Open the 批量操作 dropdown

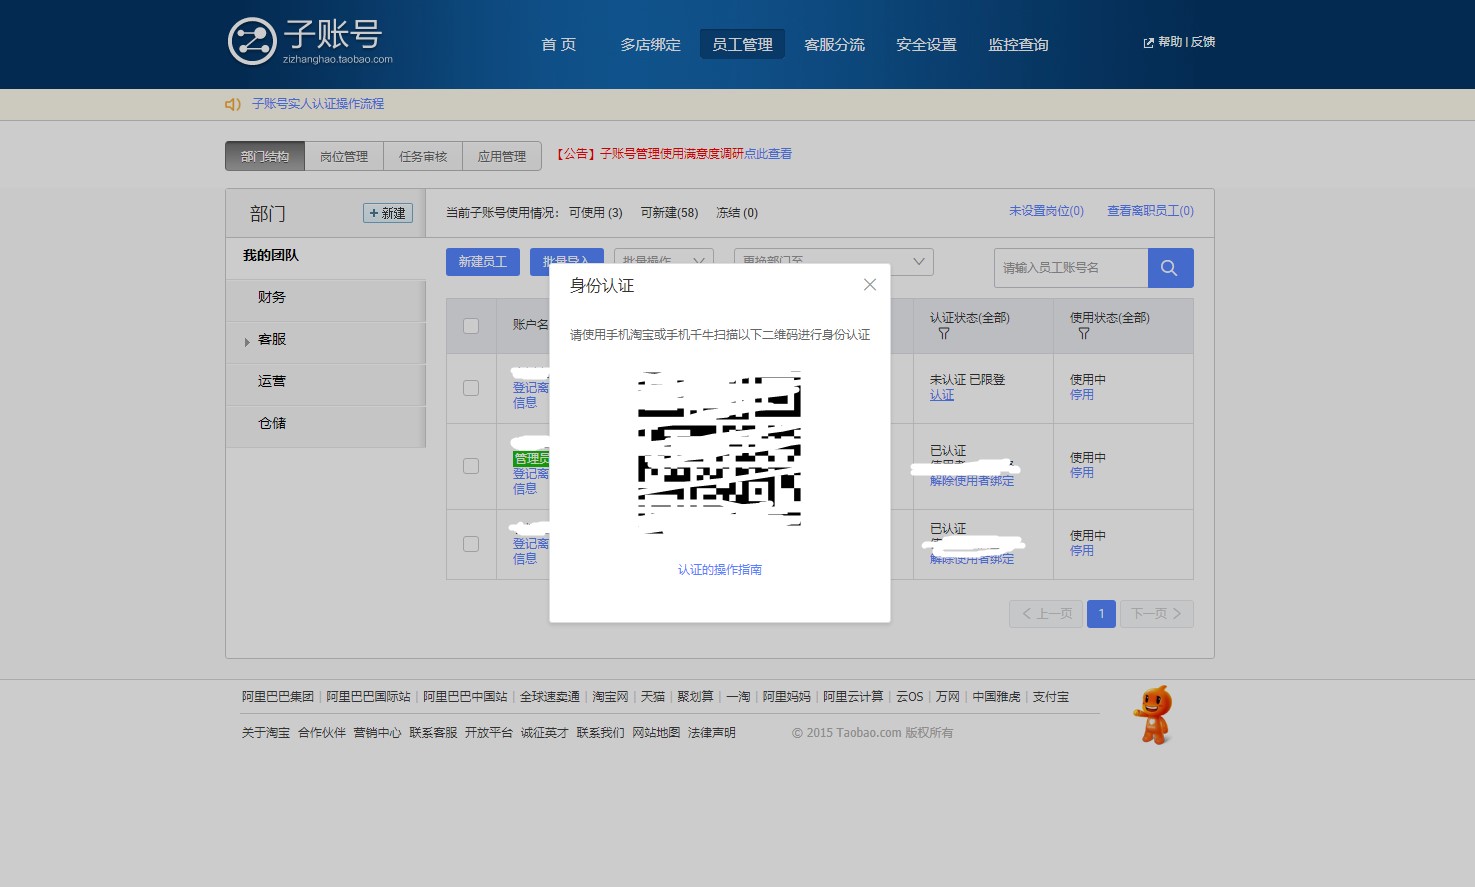pos(663,261)
